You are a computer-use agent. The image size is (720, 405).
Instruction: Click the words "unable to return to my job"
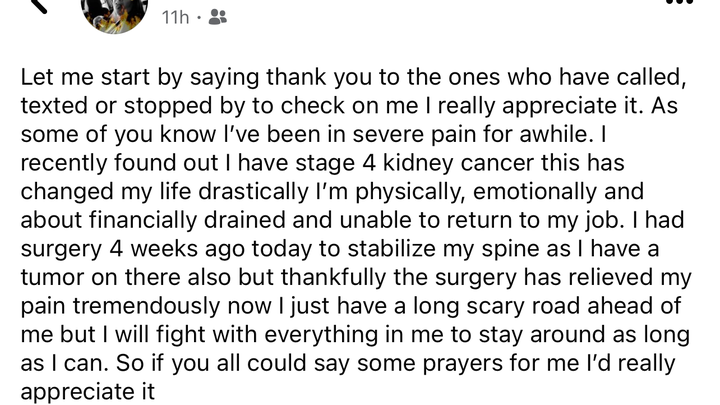coord(479,220)
